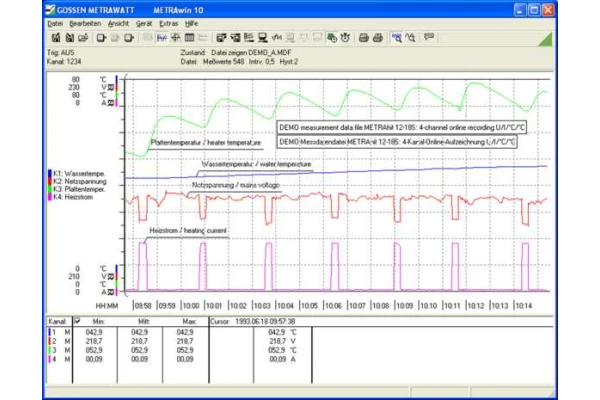The image size is (600, 400).
Task: Click the 10:00 time axis label
Action: click(x=191, y=306)
